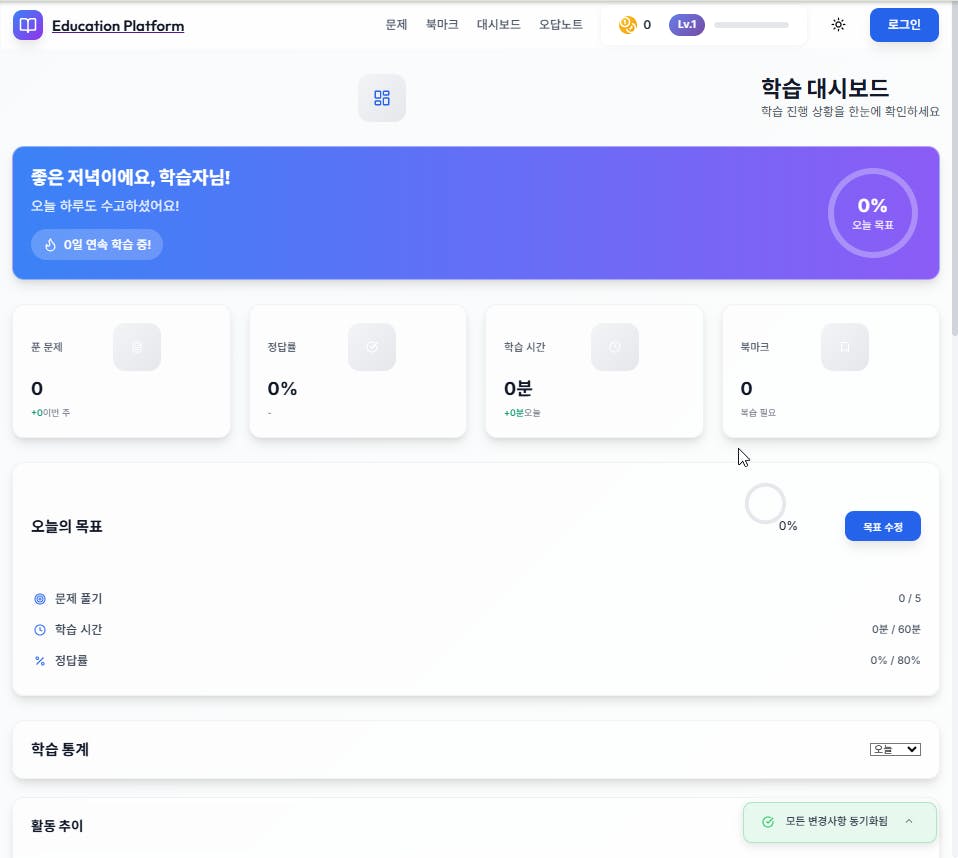Click the 0 / 5 goal value
The image size is (958, 858).
point(909,598)
